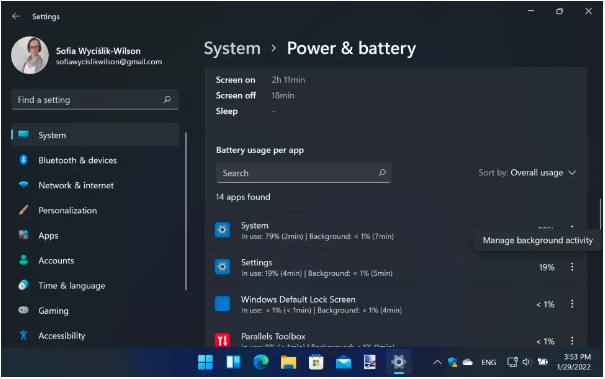Click the System app row icon
This screenshot has height=379, width=605.
[x=222, y=230]
